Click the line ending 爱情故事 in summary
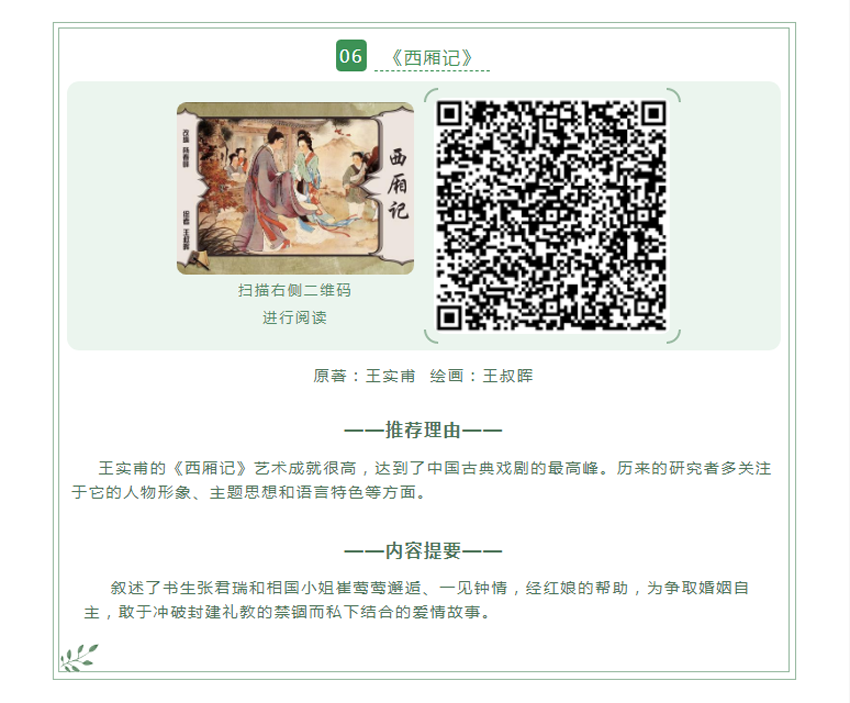 coord(287,612)
